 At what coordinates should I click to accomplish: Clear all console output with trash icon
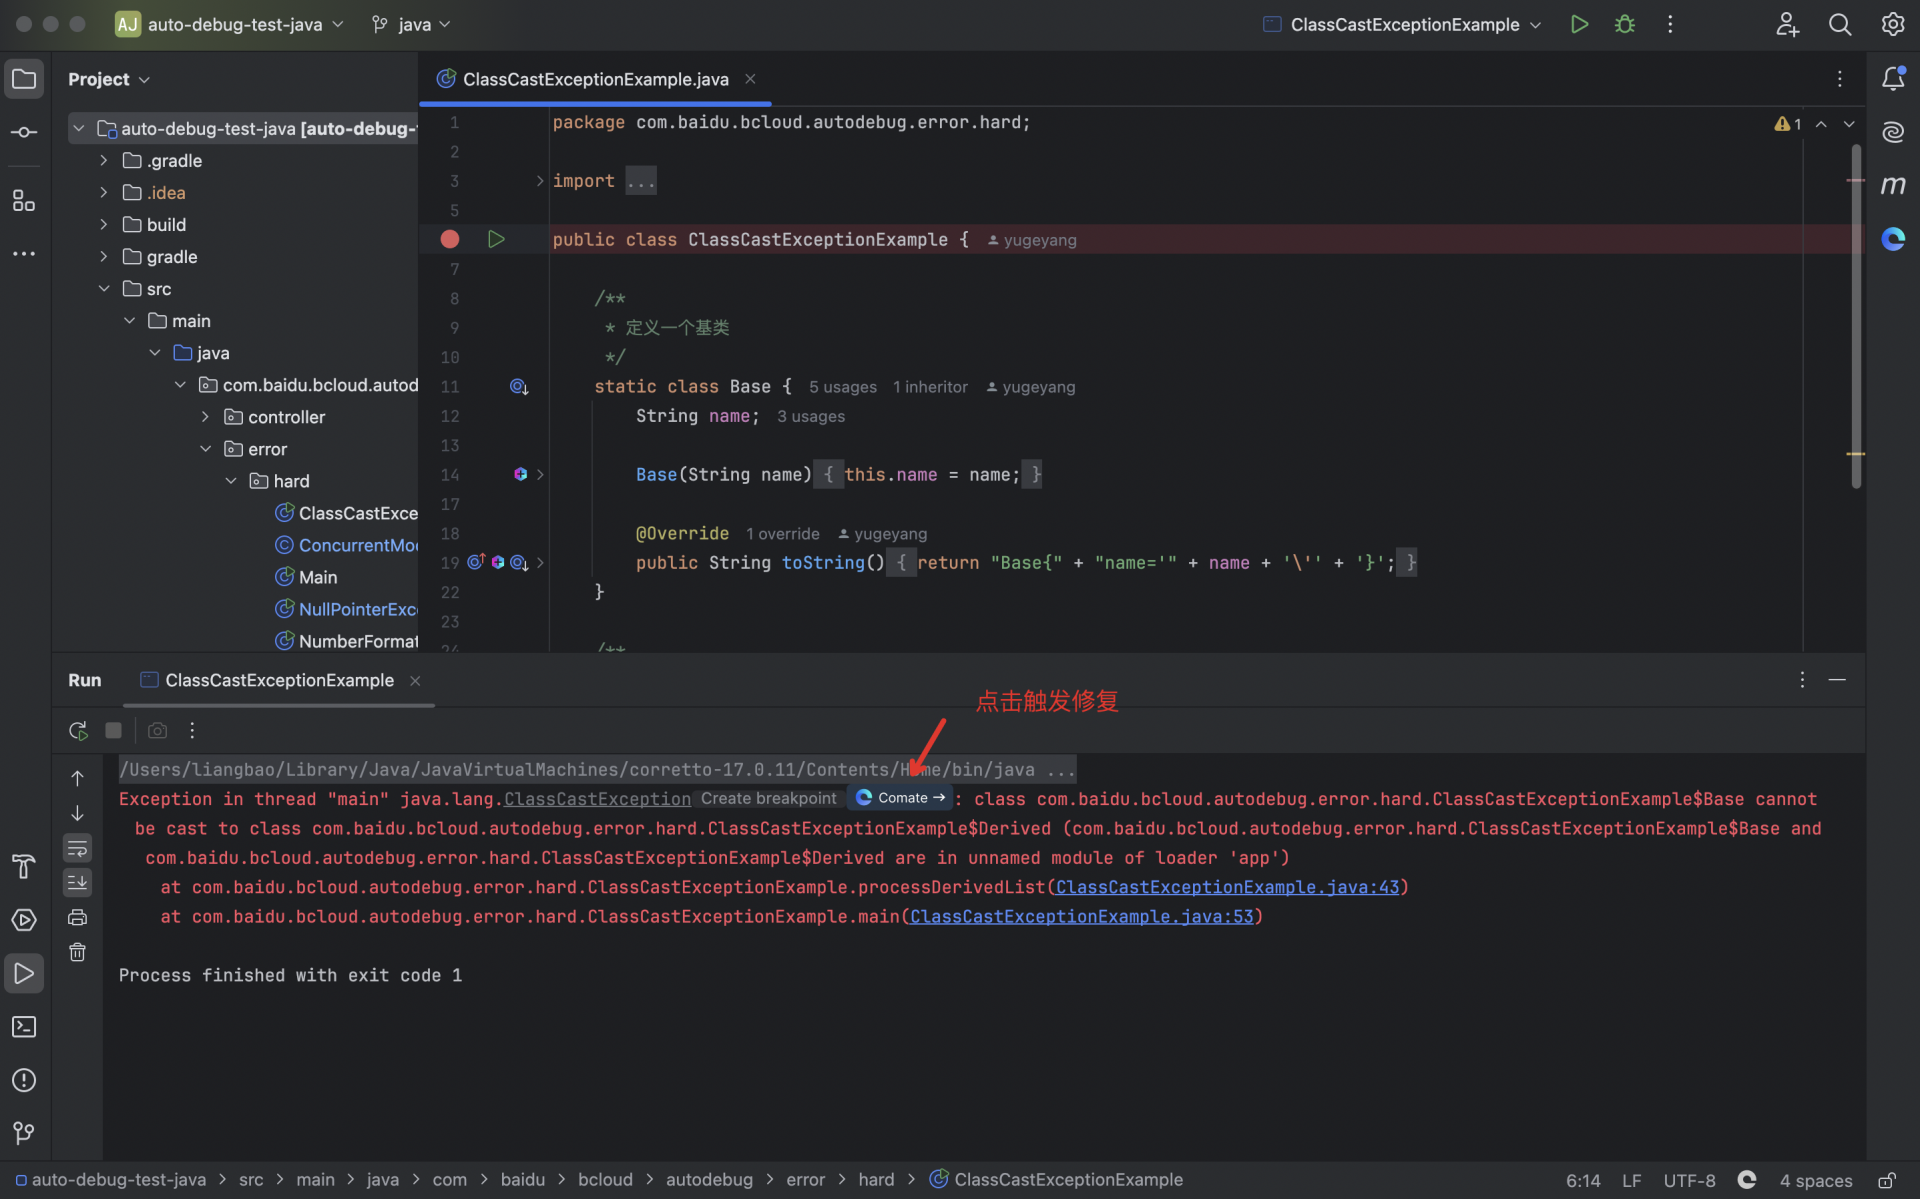77,953
